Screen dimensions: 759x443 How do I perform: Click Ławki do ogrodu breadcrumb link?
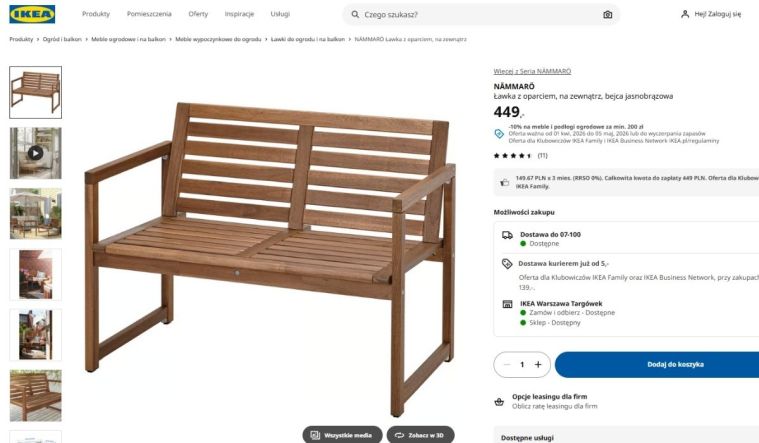click(x=307, y=39)
